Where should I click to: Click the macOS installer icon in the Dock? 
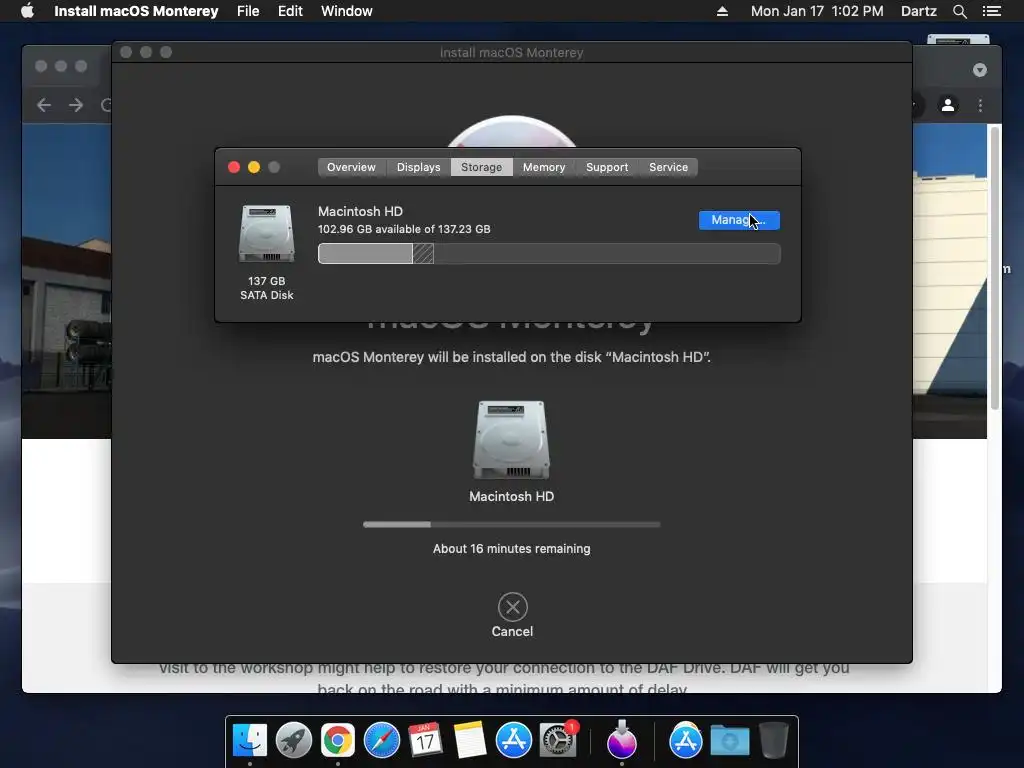622,739
